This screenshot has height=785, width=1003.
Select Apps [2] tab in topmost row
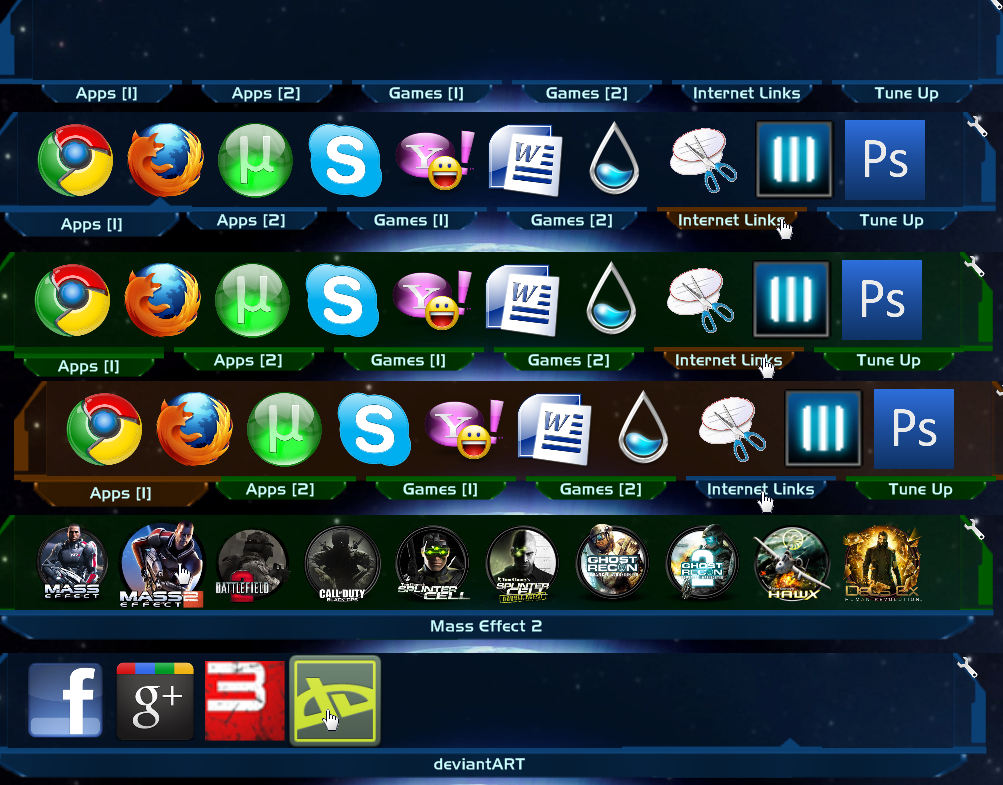pyautogui.click(x=265, y=93)
